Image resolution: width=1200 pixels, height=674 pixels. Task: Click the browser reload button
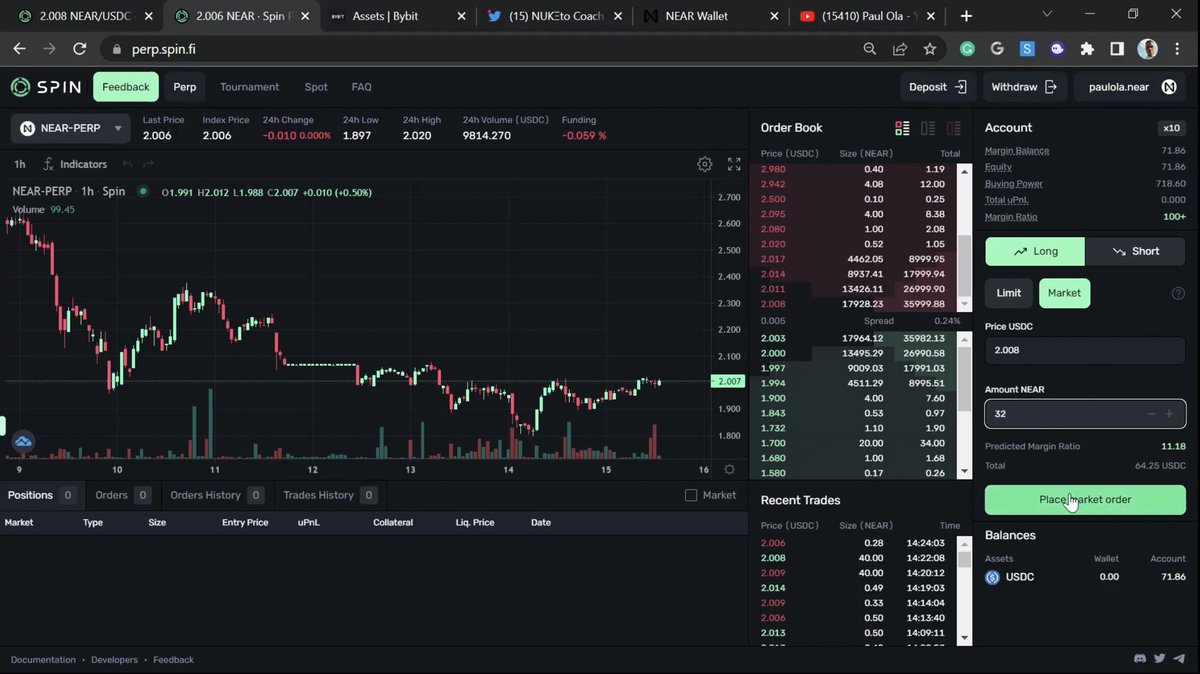79,48
